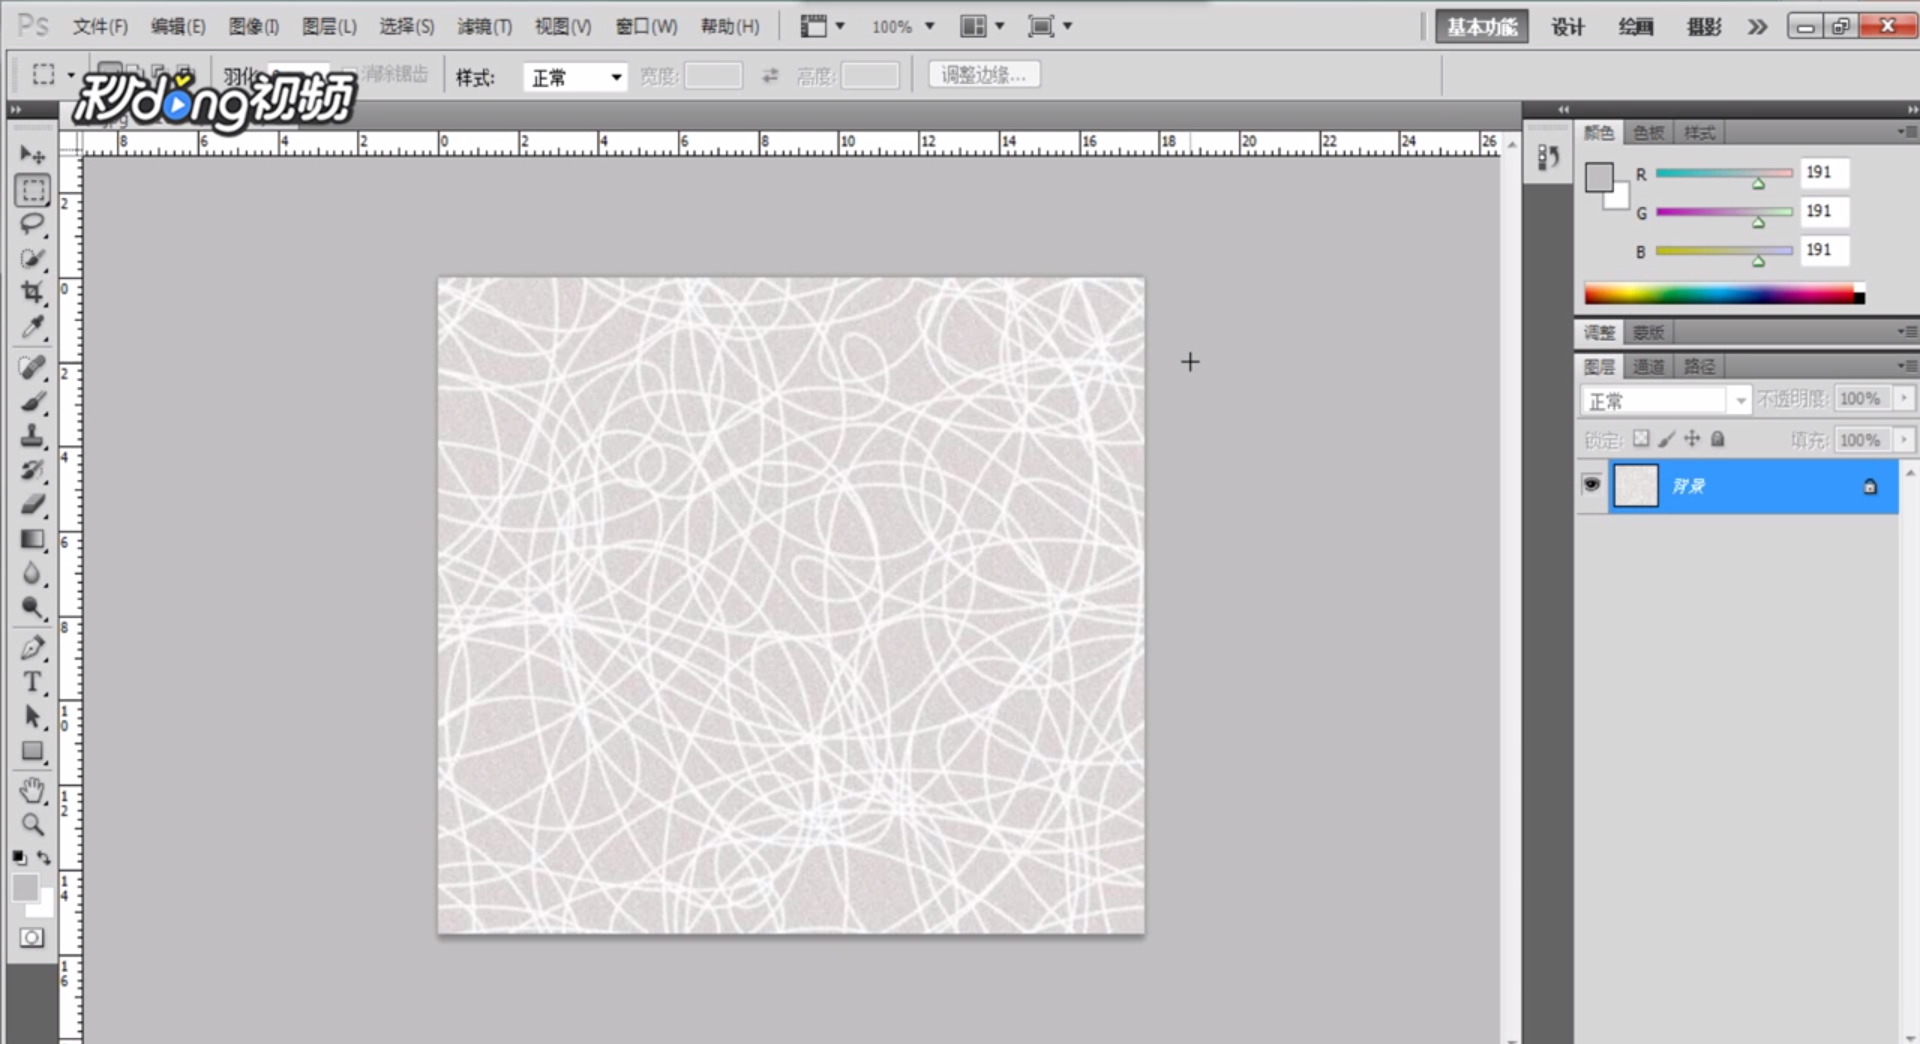Open the 图像(I) menu
The width and height of the screenshot is (1920, 1044).
(x=254, y=27)
